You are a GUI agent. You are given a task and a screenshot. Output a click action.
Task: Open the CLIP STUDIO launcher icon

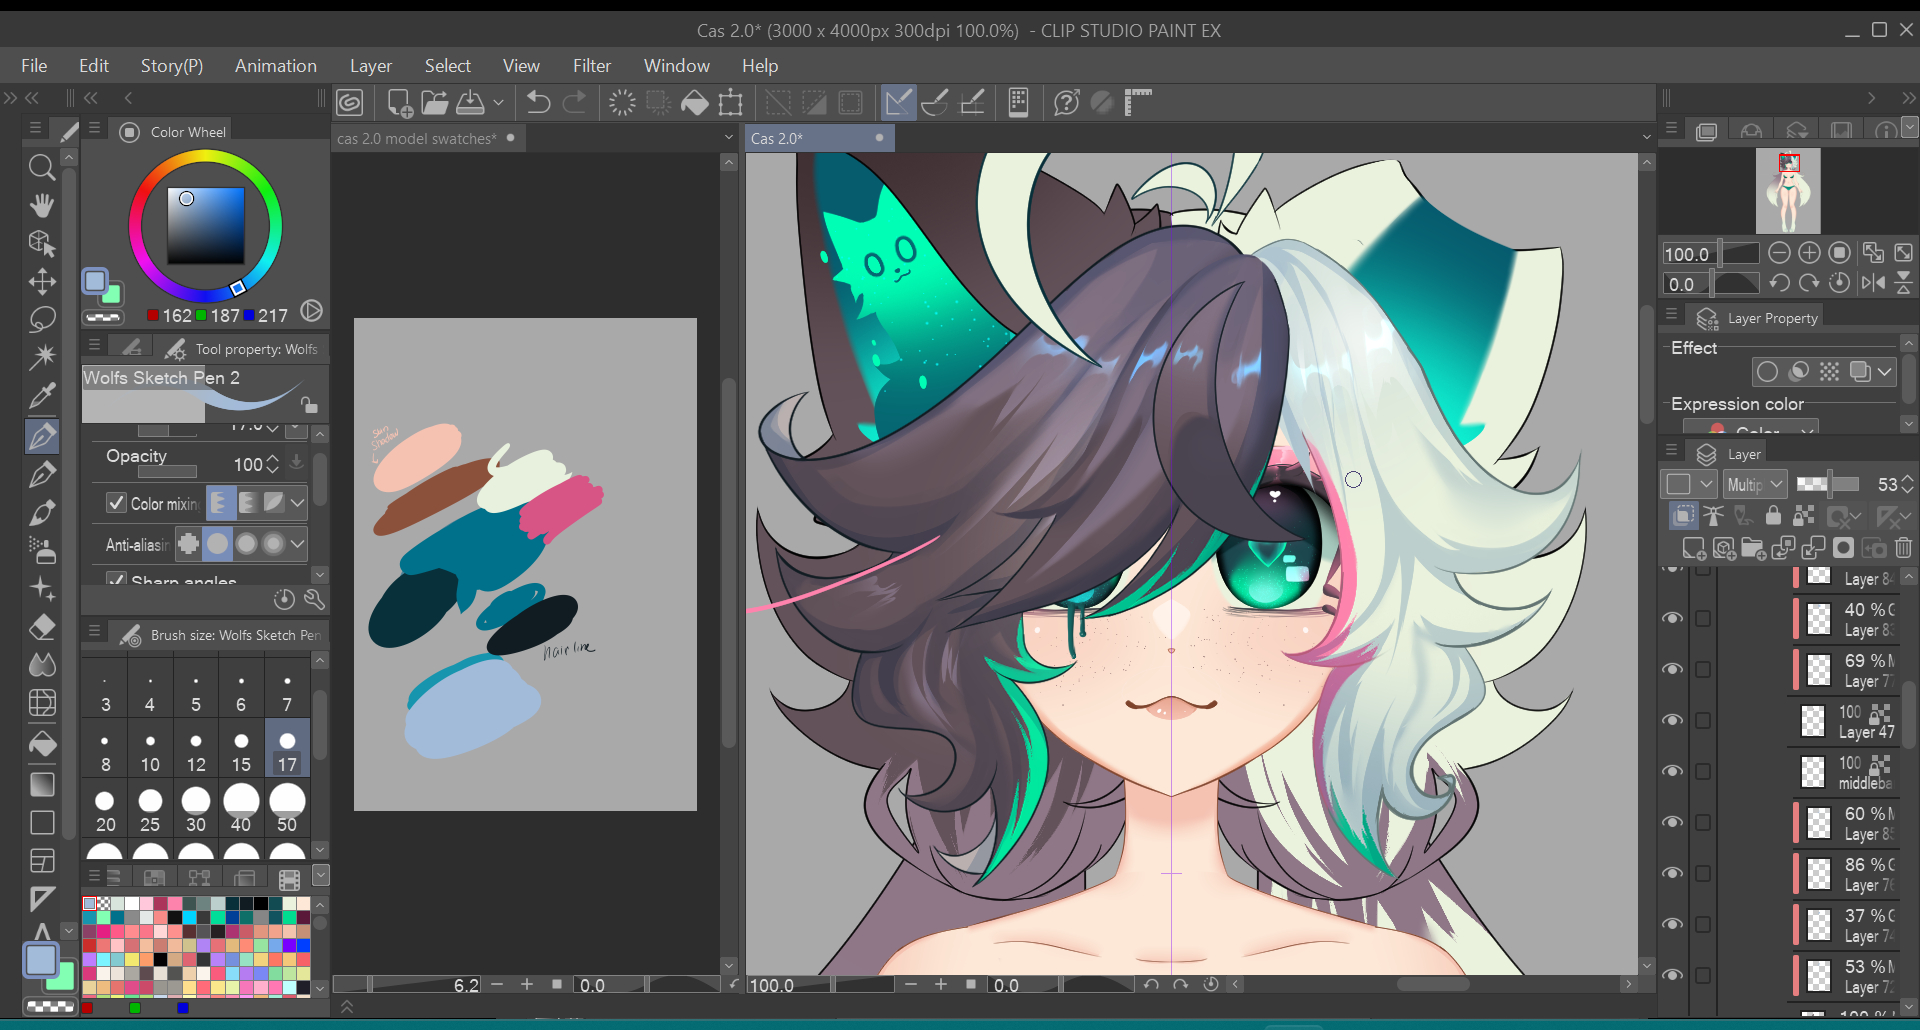coord(350,103)
